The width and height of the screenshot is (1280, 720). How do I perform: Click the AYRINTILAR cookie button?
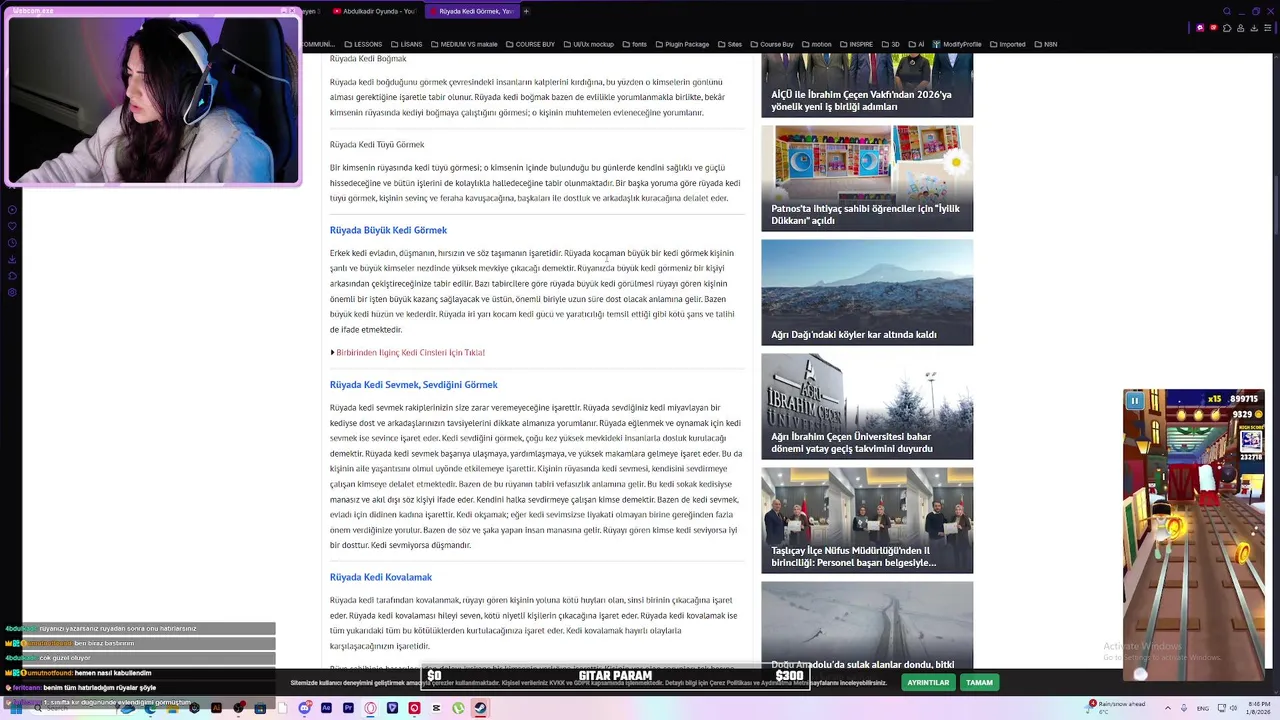click(928, 682)
